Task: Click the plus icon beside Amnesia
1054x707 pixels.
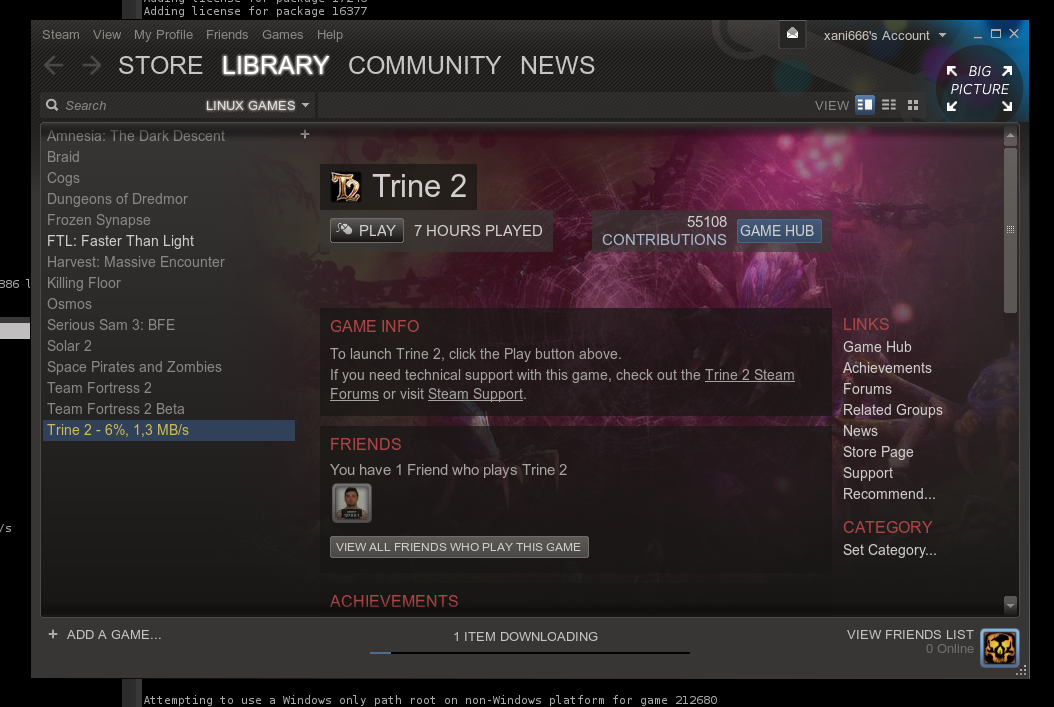Action: pos(305,134)
